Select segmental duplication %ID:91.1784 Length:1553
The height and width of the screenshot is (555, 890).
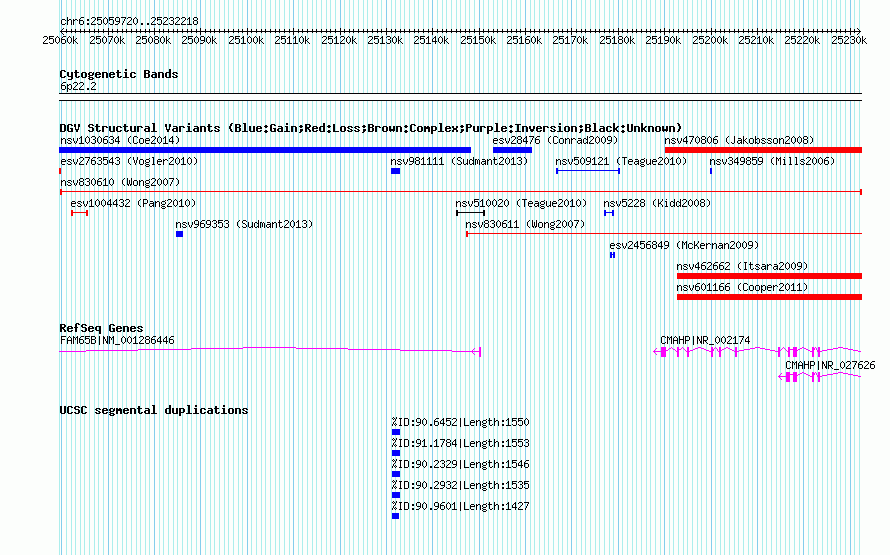[x=396, y=453]
